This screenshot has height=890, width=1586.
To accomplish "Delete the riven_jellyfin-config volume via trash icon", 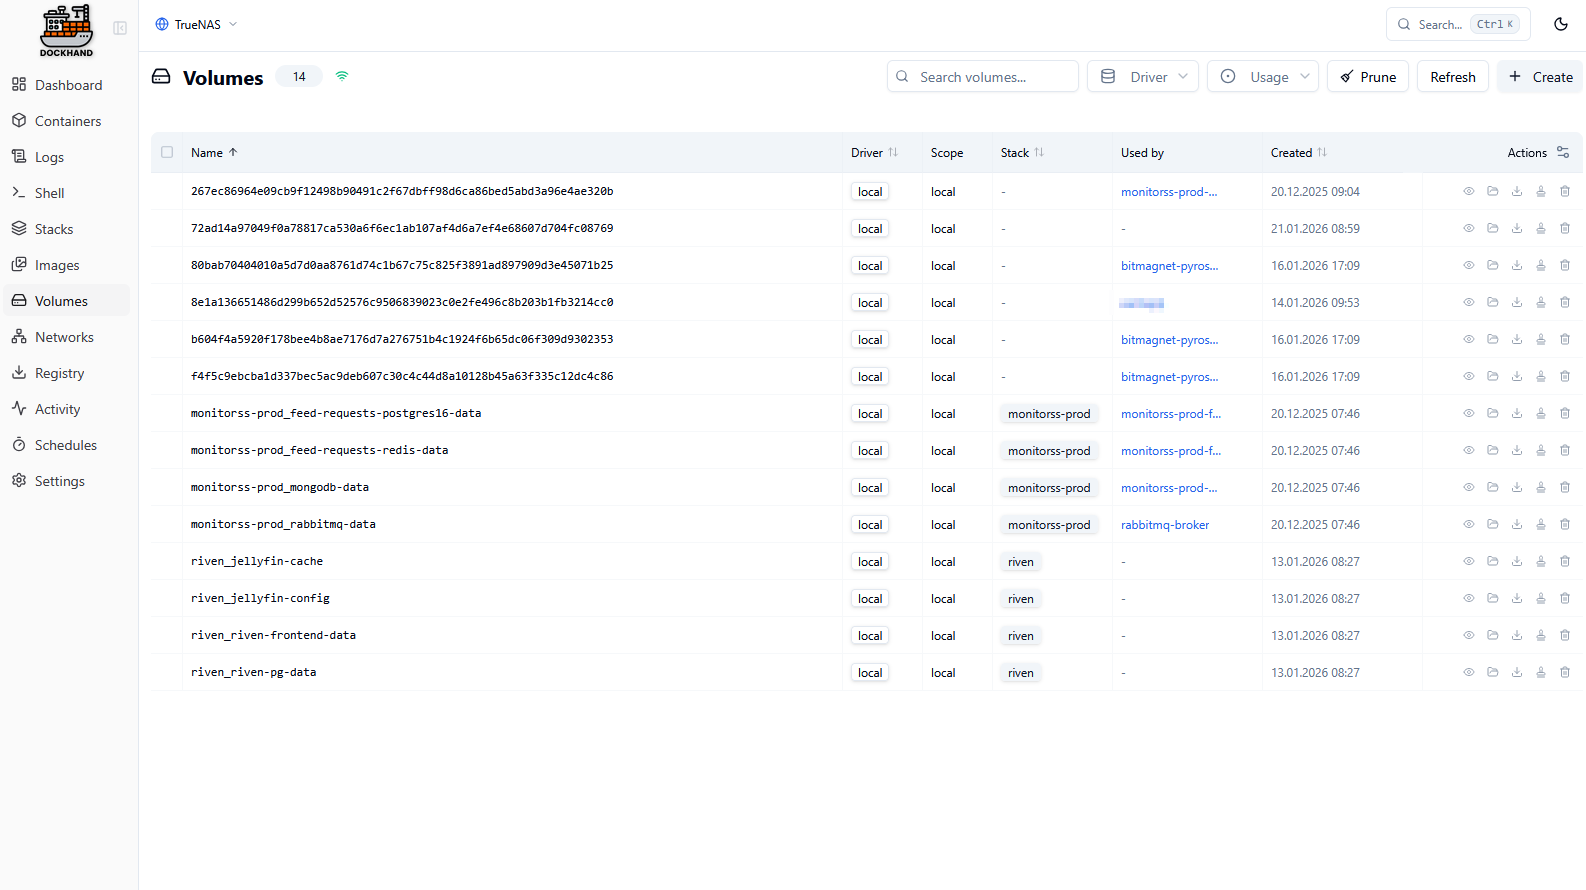I will pos(1565,598).
